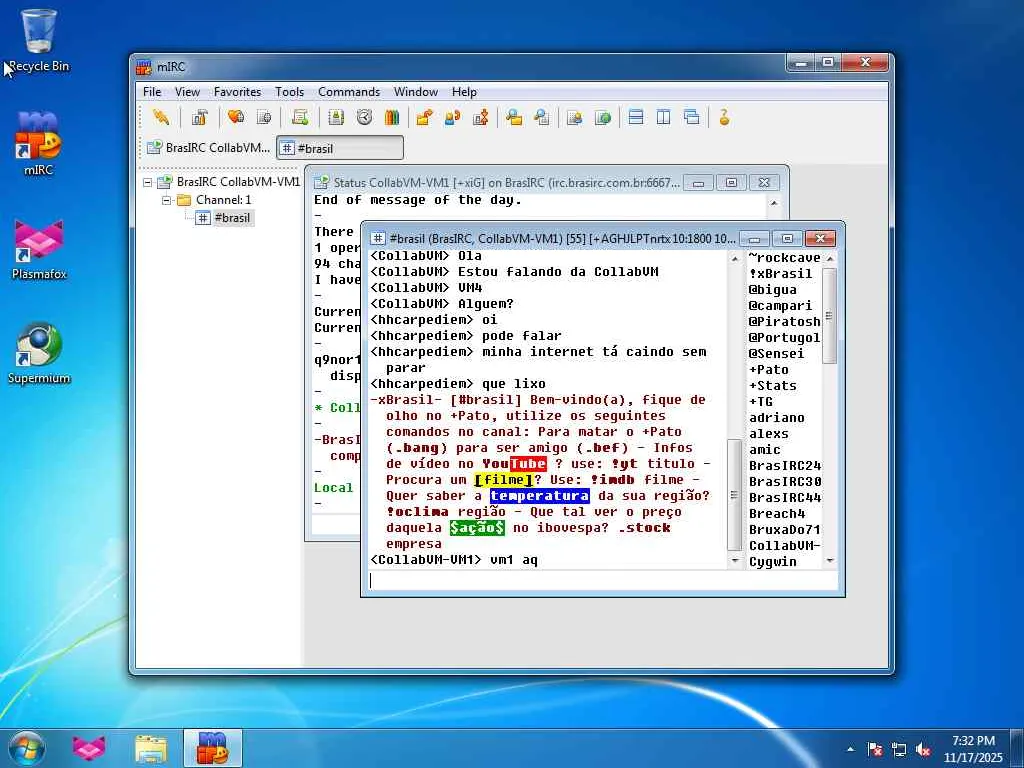
Task: Open the View menu
Action: click(187, 92)
